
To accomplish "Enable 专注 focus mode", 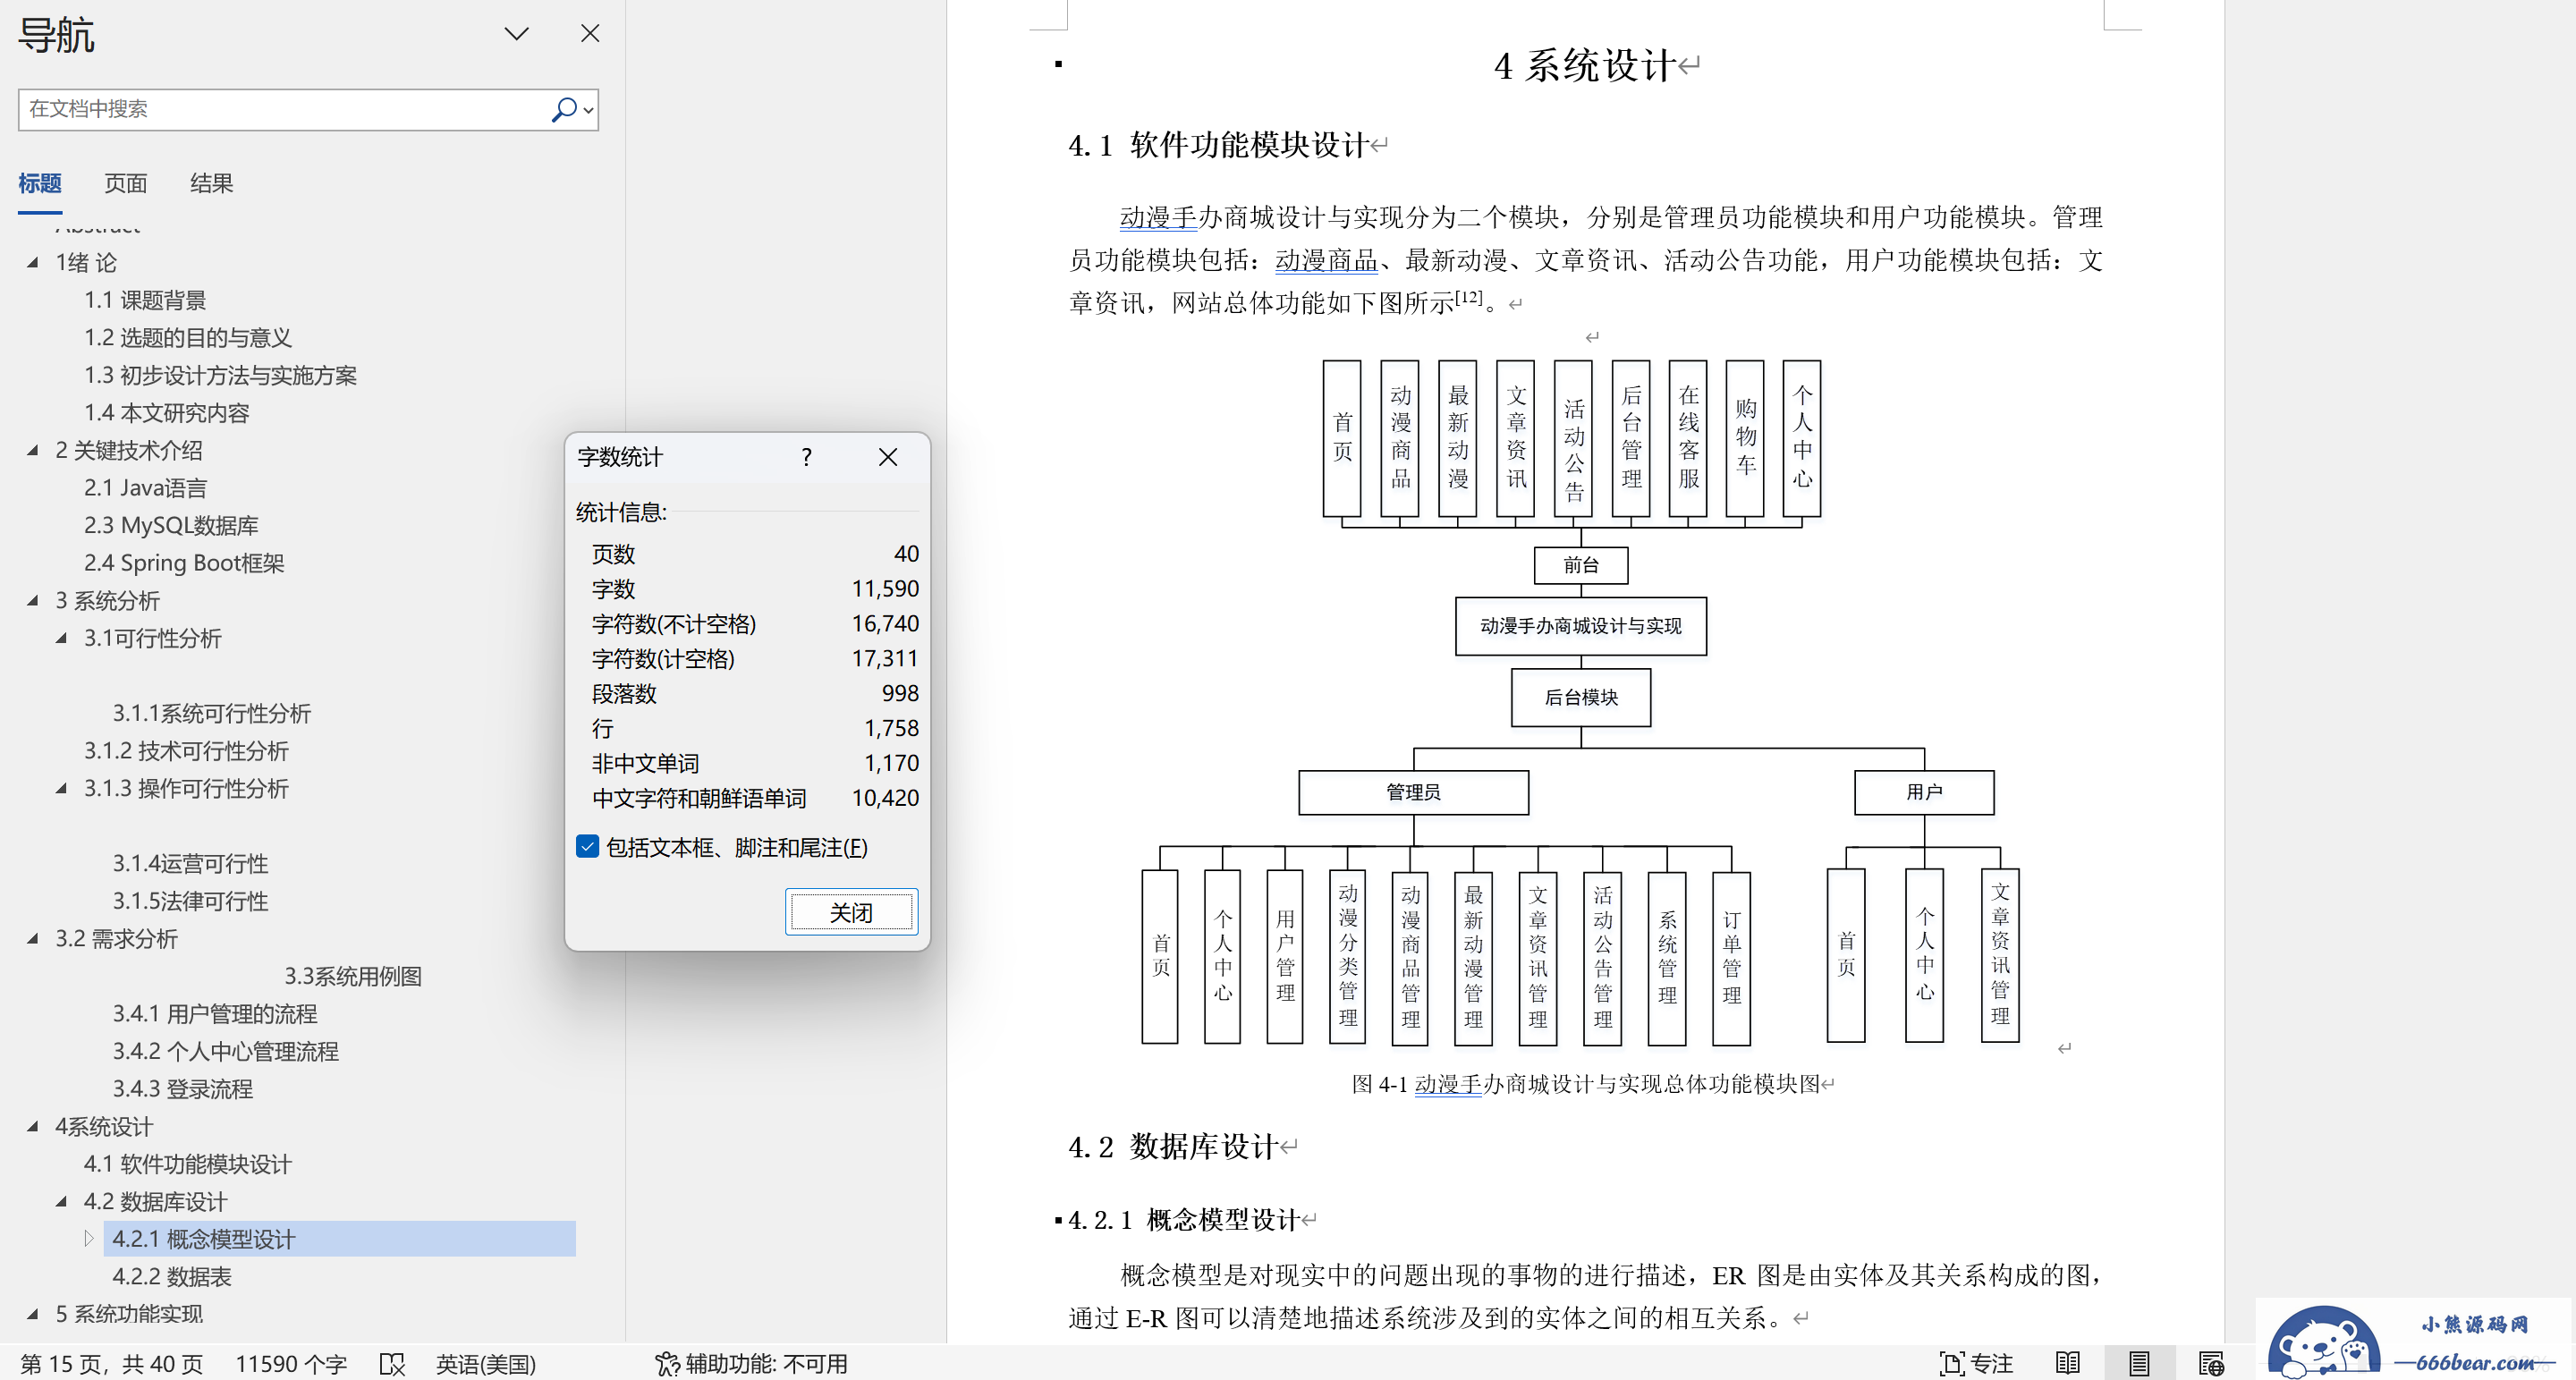I will point(1976,1363).
